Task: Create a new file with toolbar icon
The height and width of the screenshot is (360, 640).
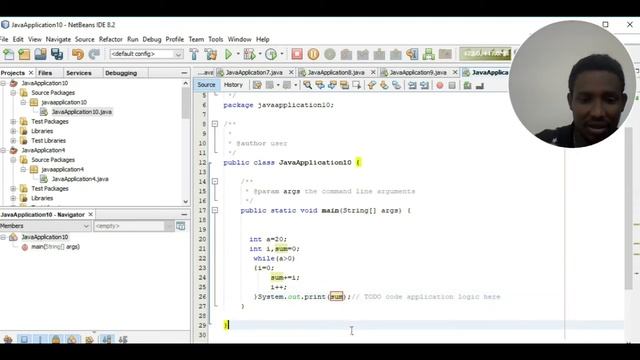Action: coord(9,54)
